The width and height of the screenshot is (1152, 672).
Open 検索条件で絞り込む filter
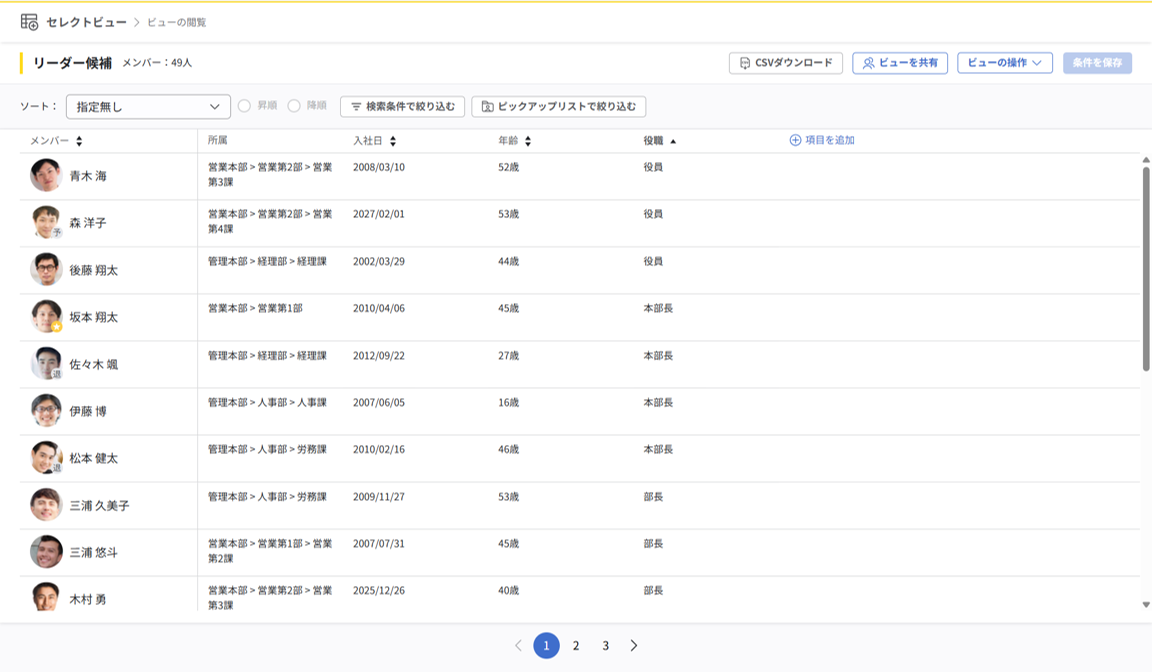tap(403, 106)
